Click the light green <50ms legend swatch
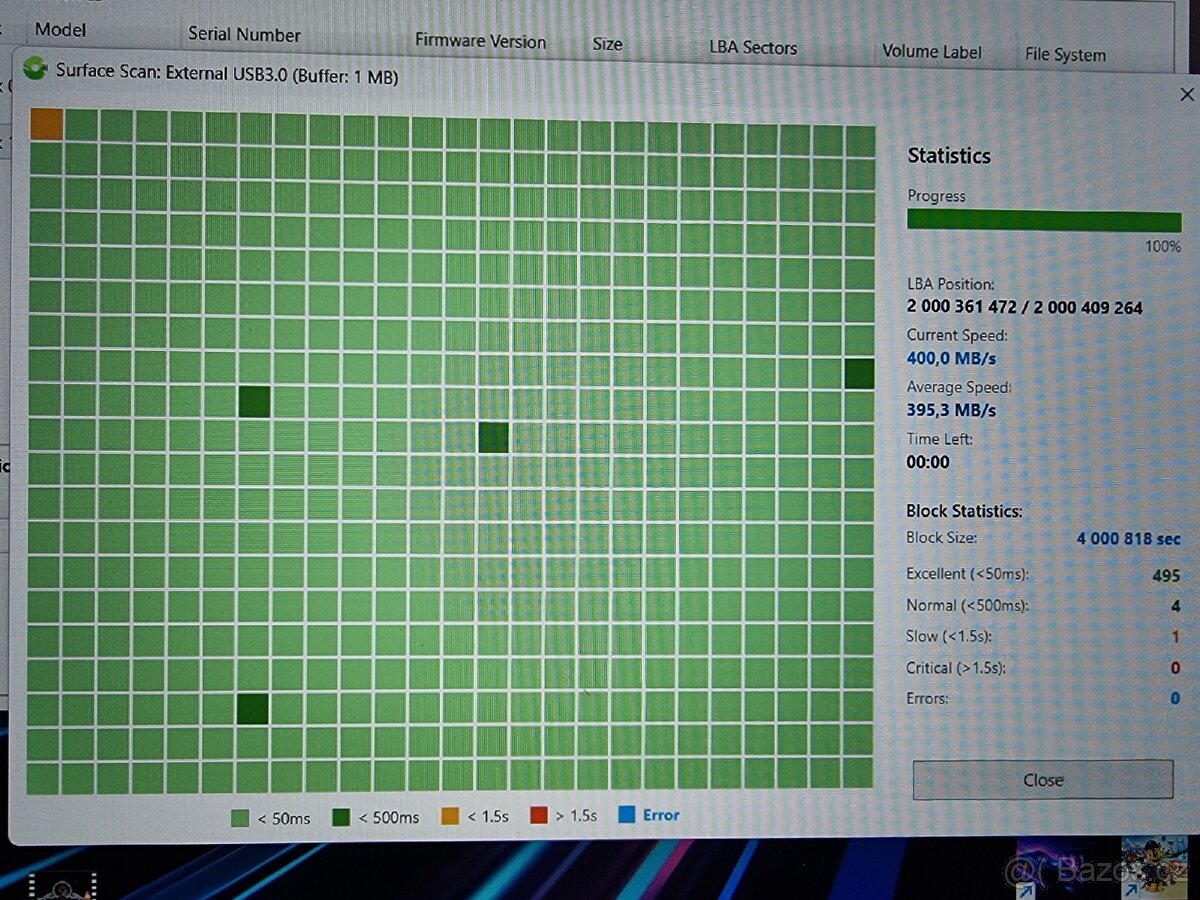The width and height of the screenshot is (1200, 900). coord(240,818)
